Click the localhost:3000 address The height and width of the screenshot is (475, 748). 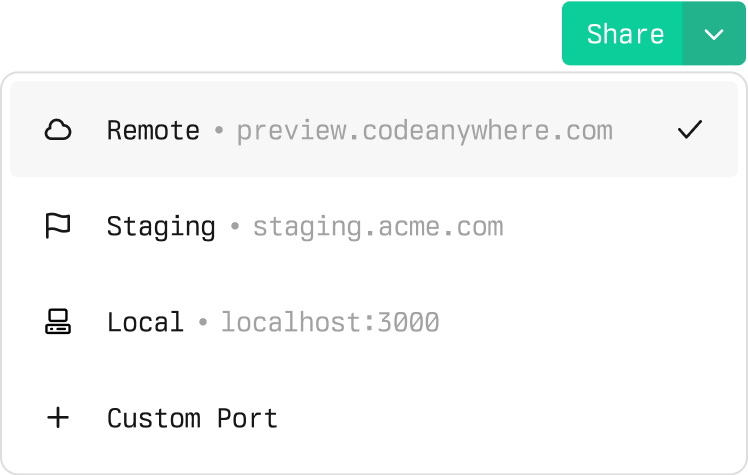pos(330,322)
